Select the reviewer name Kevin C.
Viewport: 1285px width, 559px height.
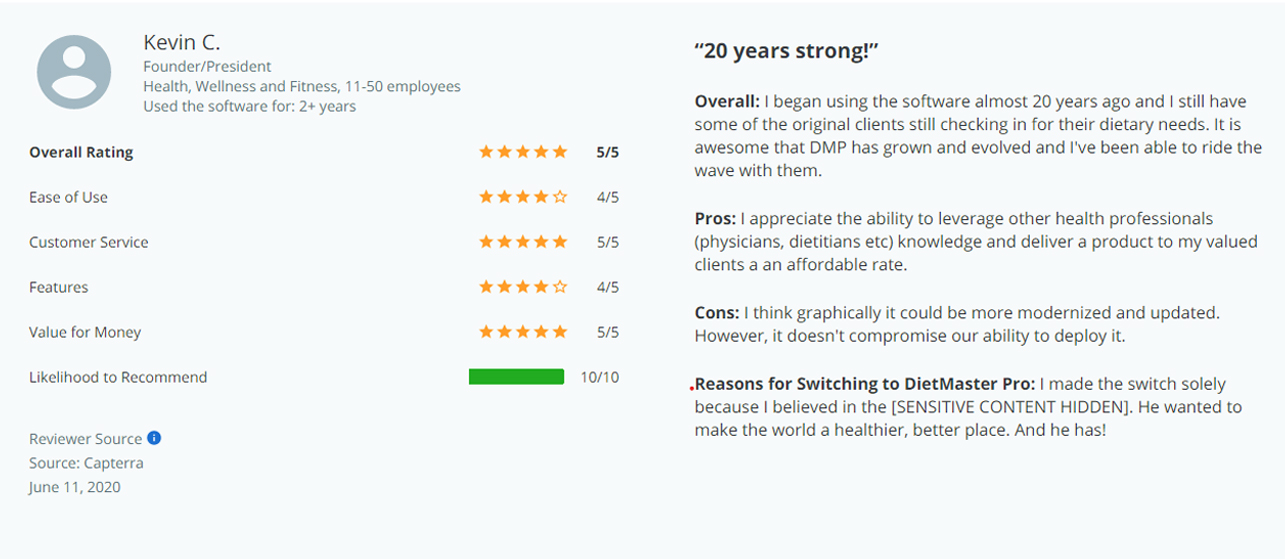(x=182, y=42)
